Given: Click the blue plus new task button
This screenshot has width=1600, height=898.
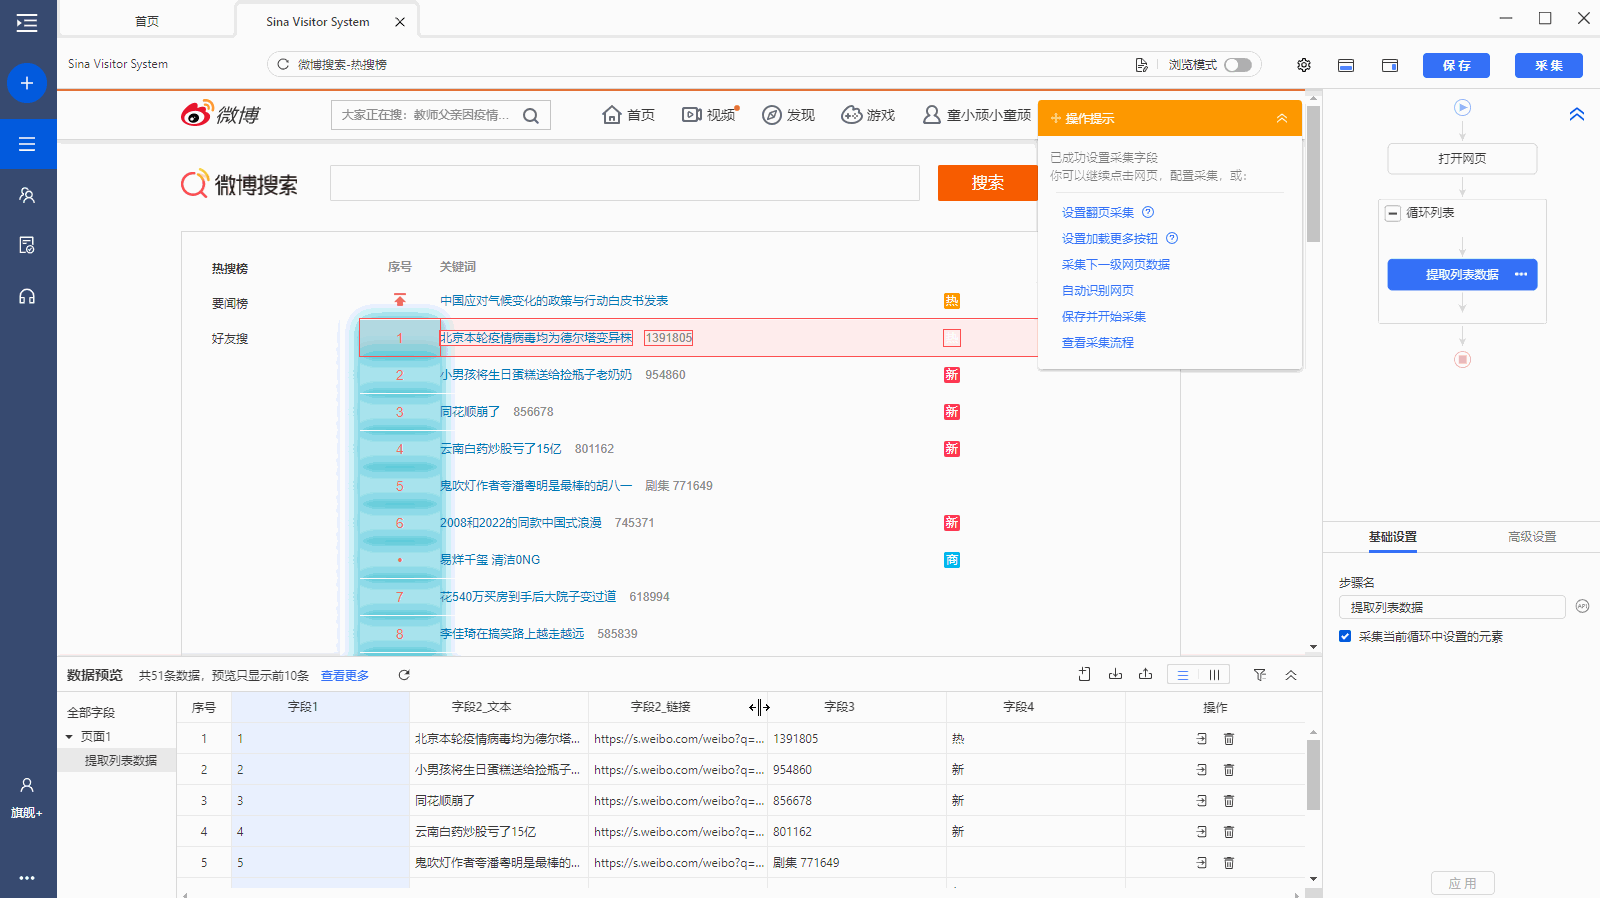Looking at the screenshot, I should point(27,83).
